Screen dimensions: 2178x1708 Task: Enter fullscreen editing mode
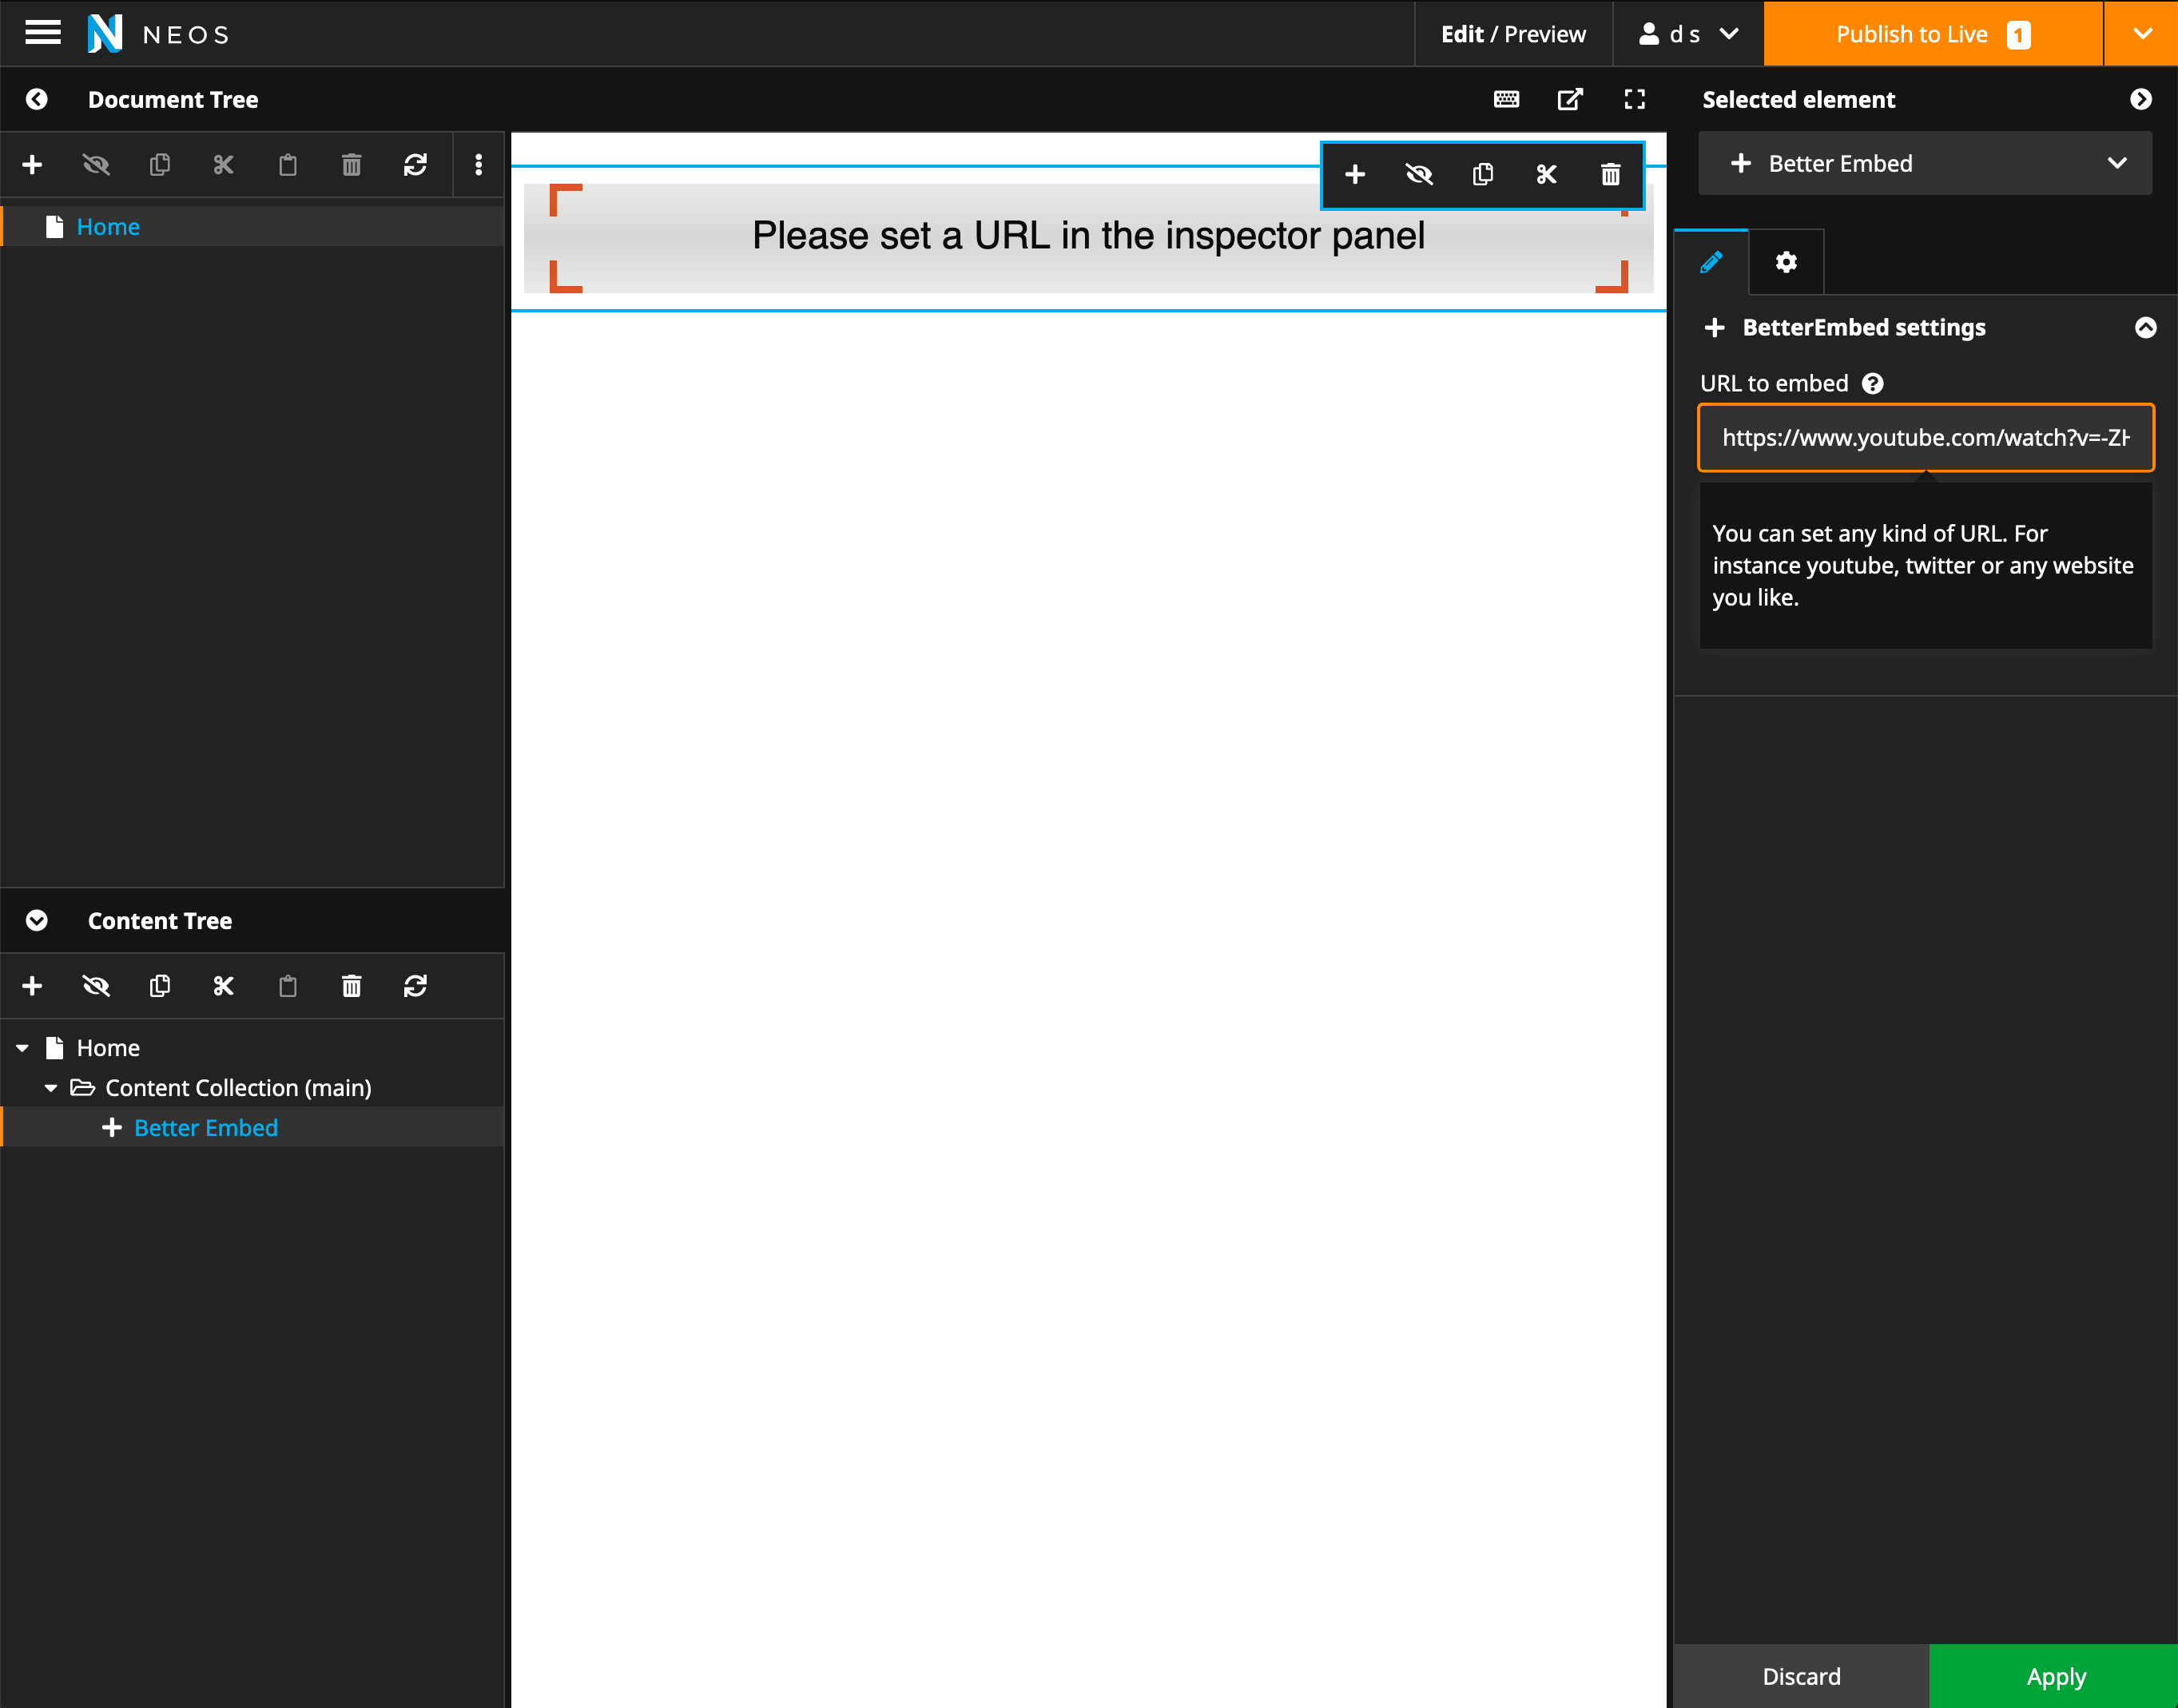1634,99
